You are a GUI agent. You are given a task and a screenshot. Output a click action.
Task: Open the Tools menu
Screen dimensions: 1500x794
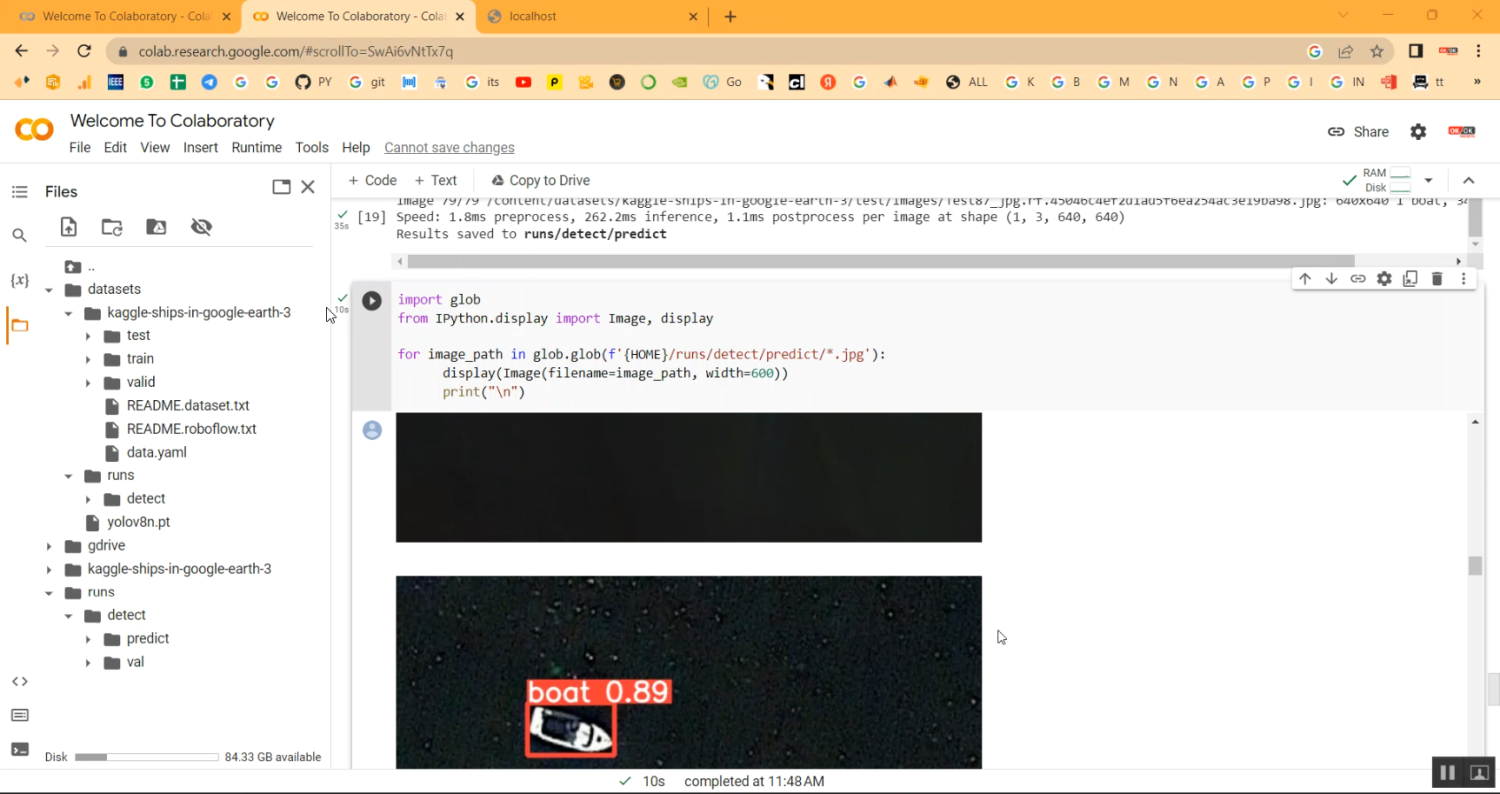point(311,147)
